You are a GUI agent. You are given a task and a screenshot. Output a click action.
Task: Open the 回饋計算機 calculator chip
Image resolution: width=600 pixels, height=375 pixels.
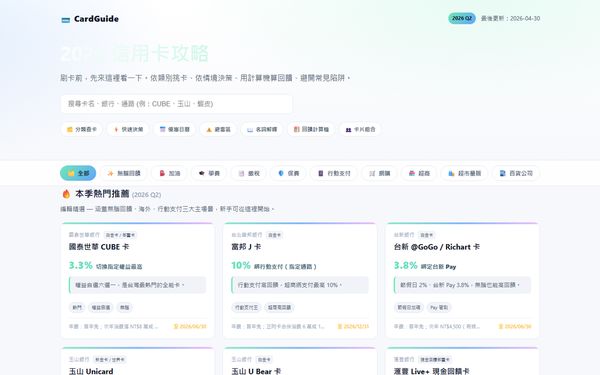click(311, 129)
